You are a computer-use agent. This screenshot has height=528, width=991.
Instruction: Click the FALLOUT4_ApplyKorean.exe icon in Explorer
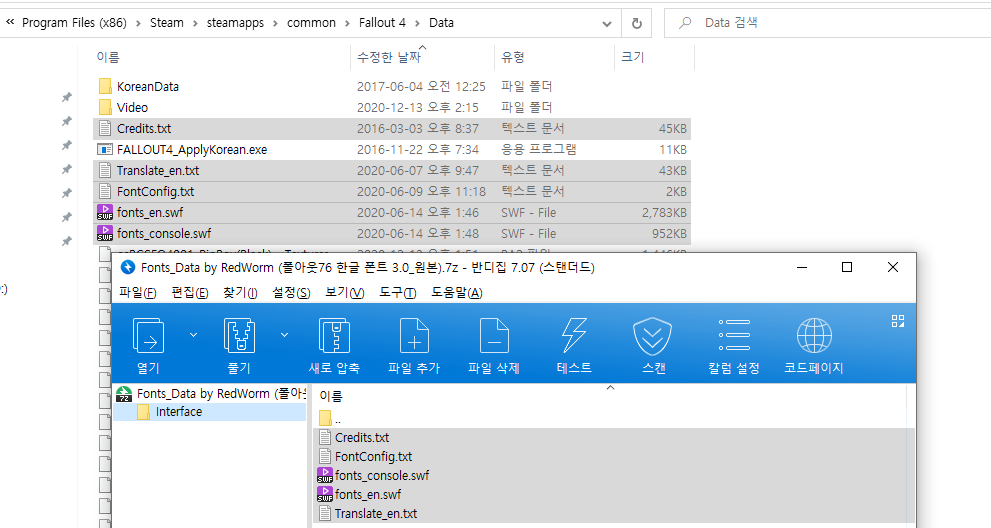105,149
